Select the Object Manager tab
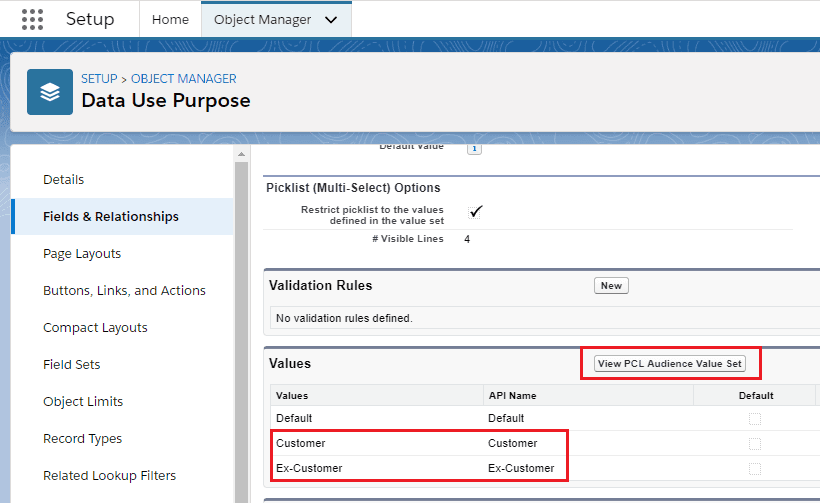The height and width of the screenshot is (503, 821). click(263, 19)
